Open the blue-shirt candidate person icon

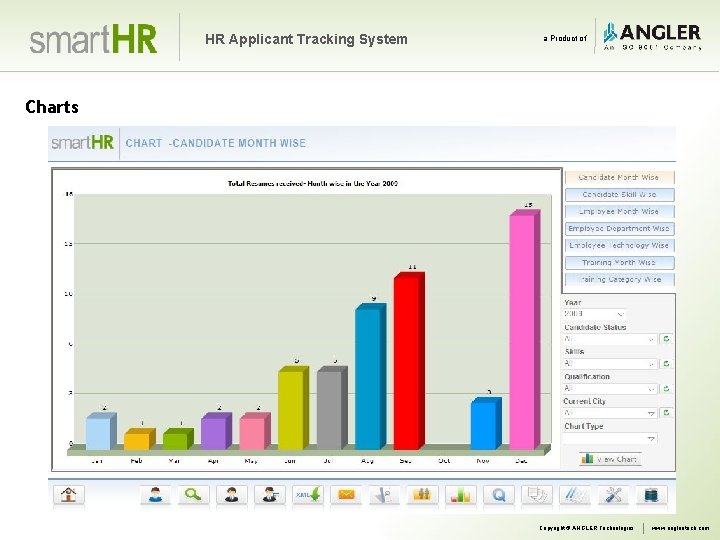click(155, 495)
